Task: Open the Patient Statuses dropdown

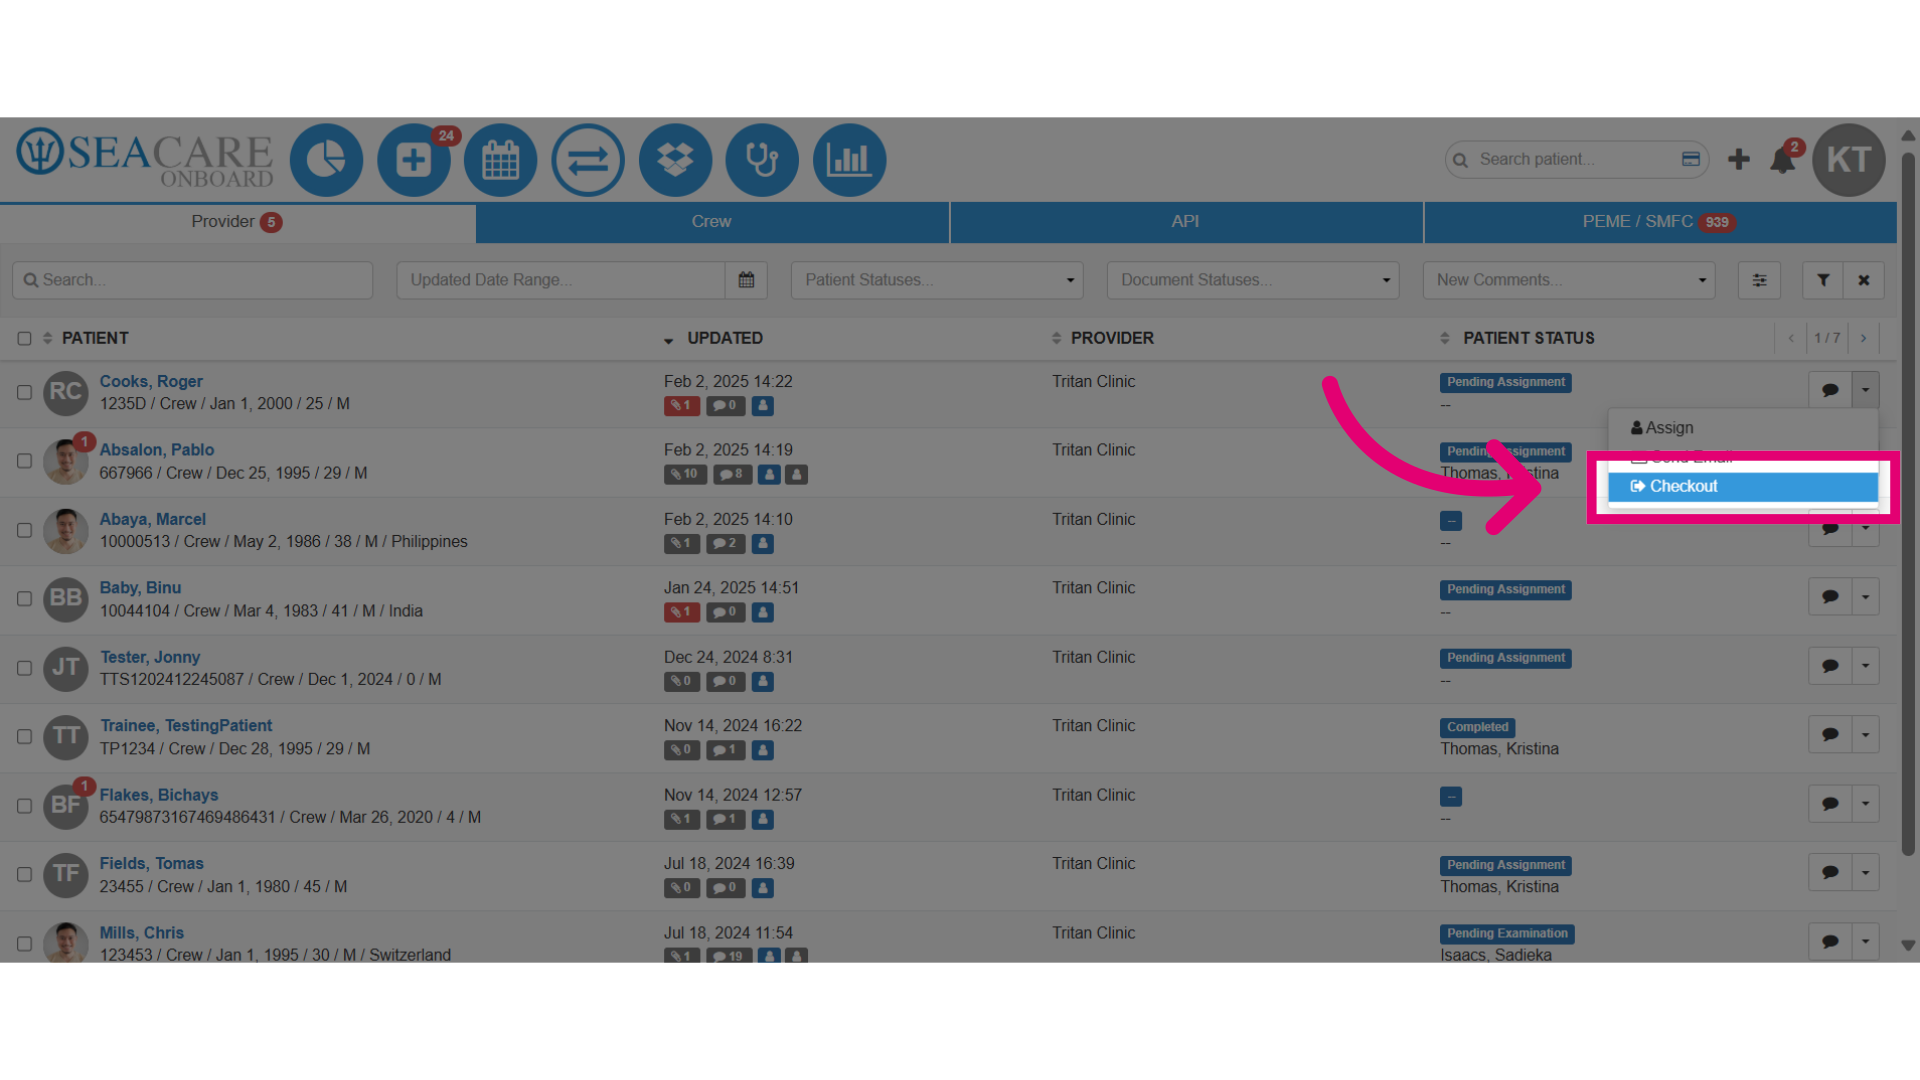Action: pos(937,280)
